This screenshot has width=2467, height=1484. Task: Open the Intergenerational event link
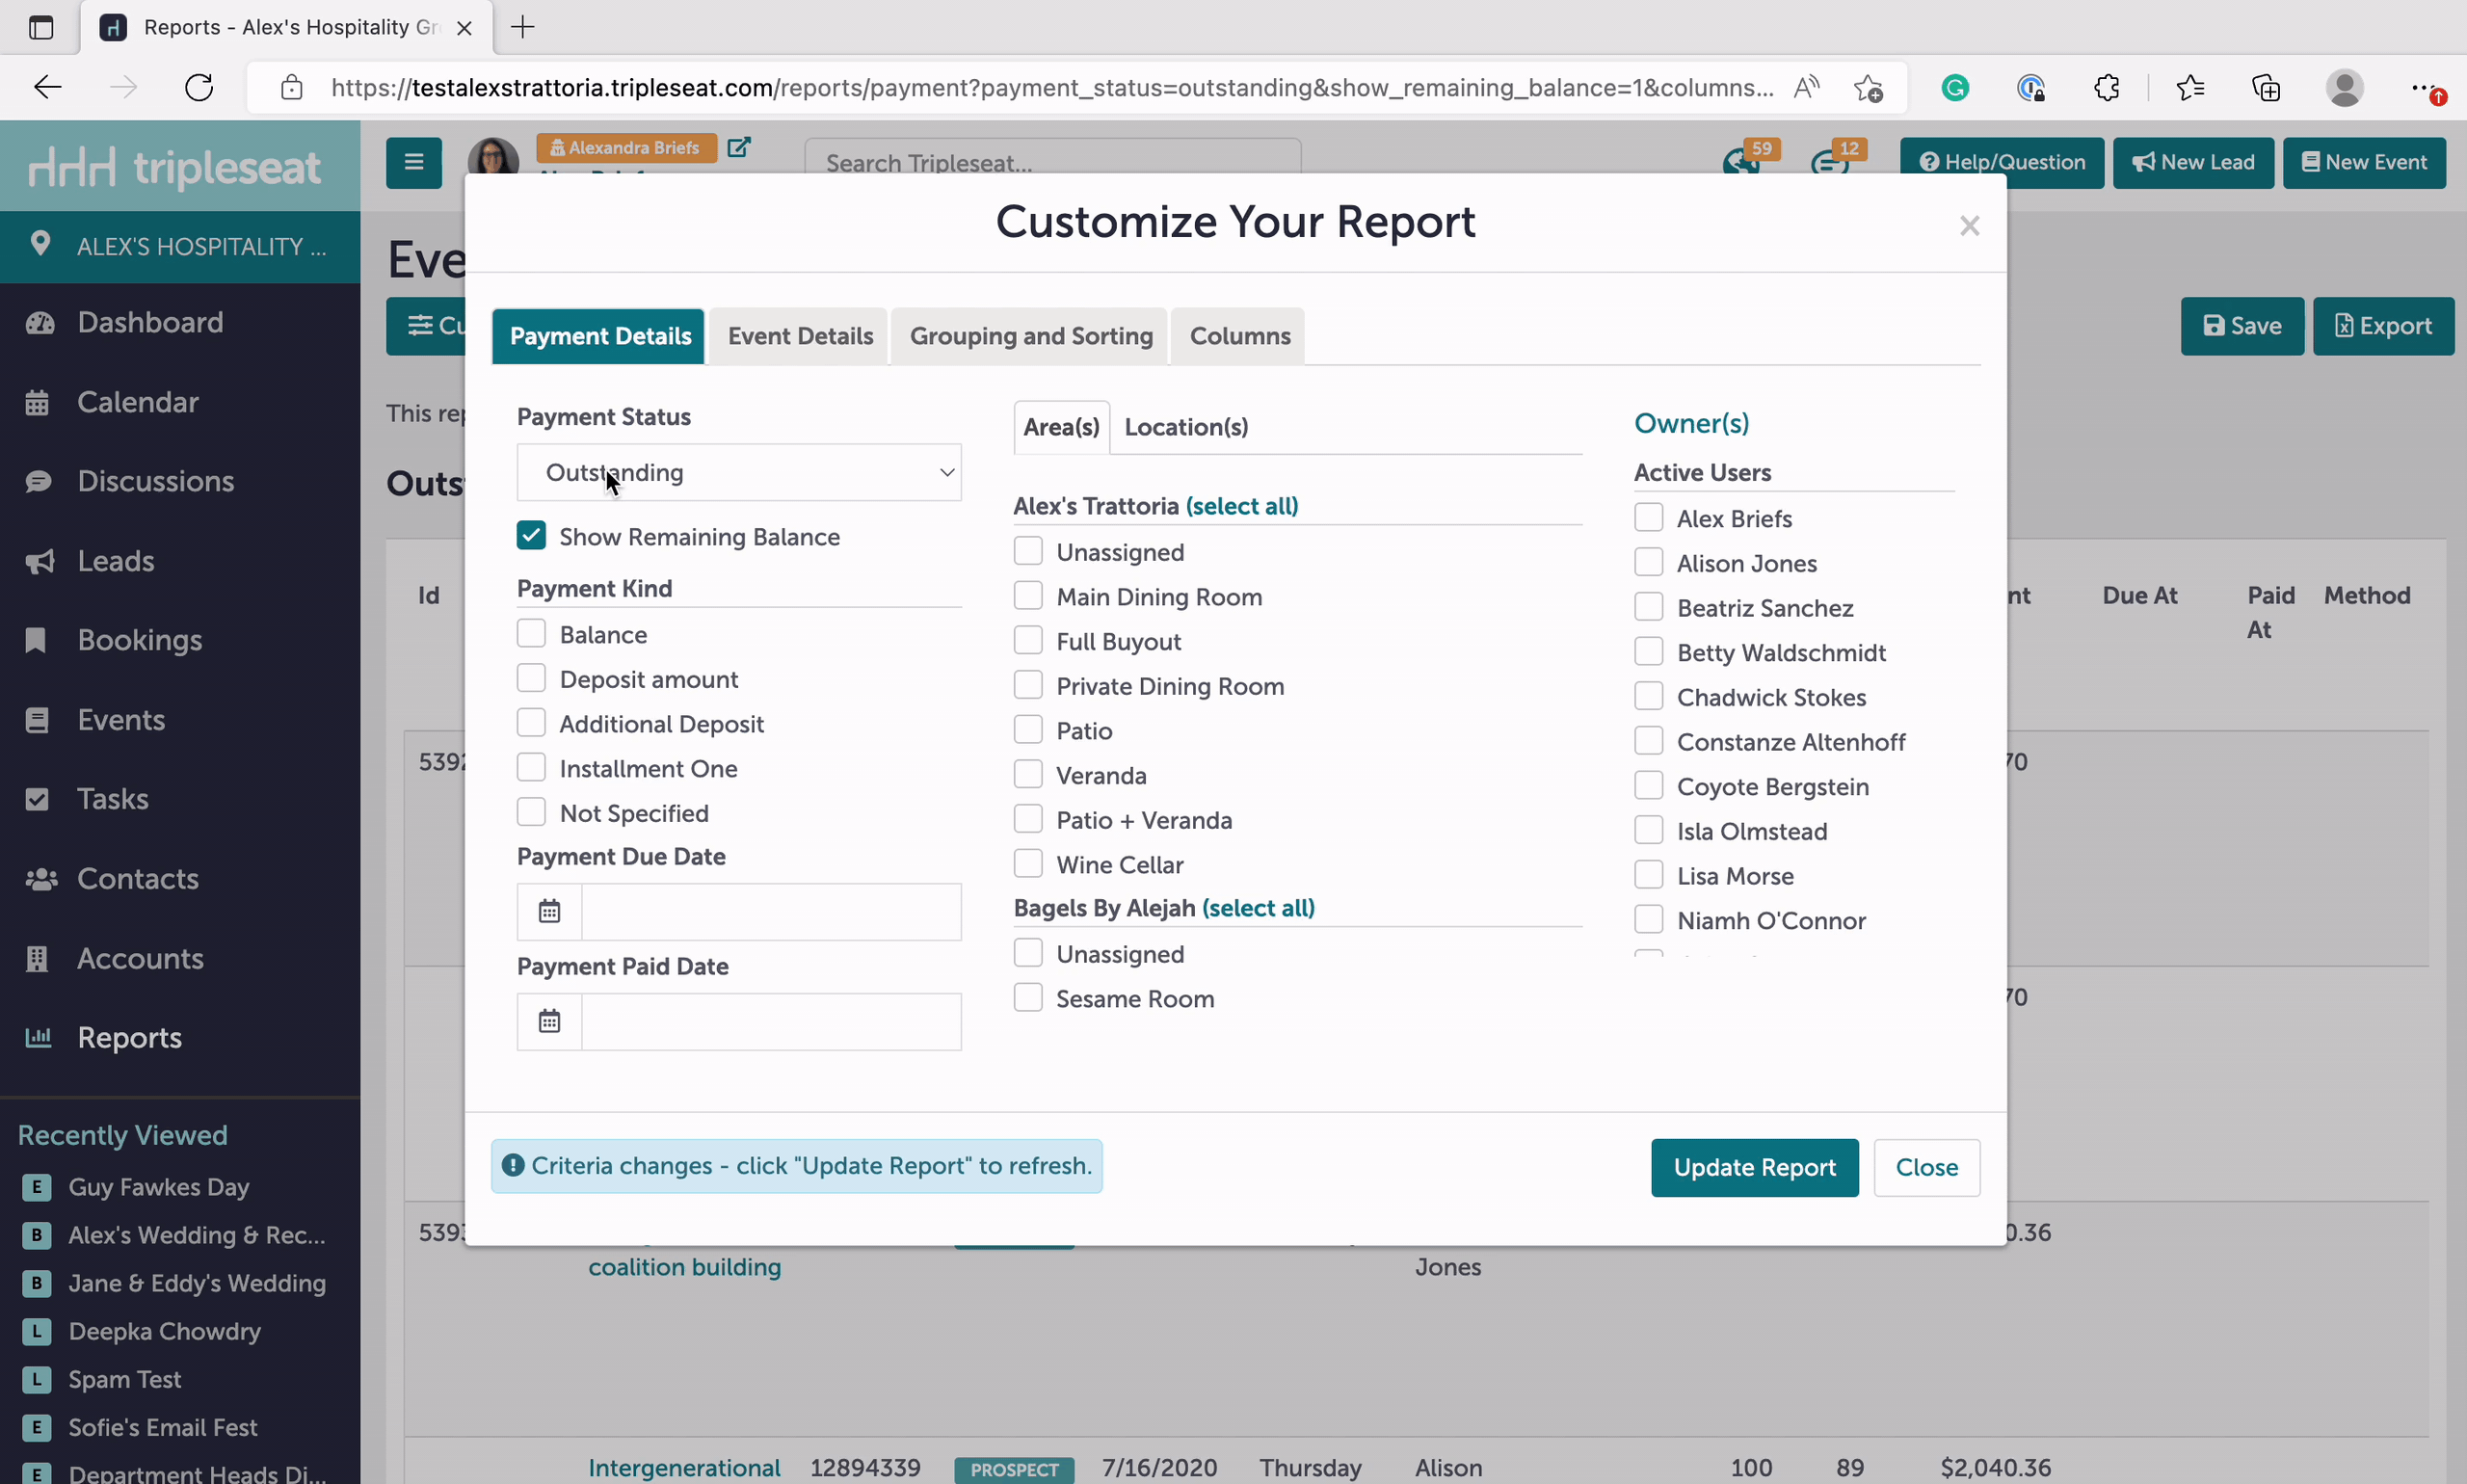pyautogui.click(x=684, y=1467)
